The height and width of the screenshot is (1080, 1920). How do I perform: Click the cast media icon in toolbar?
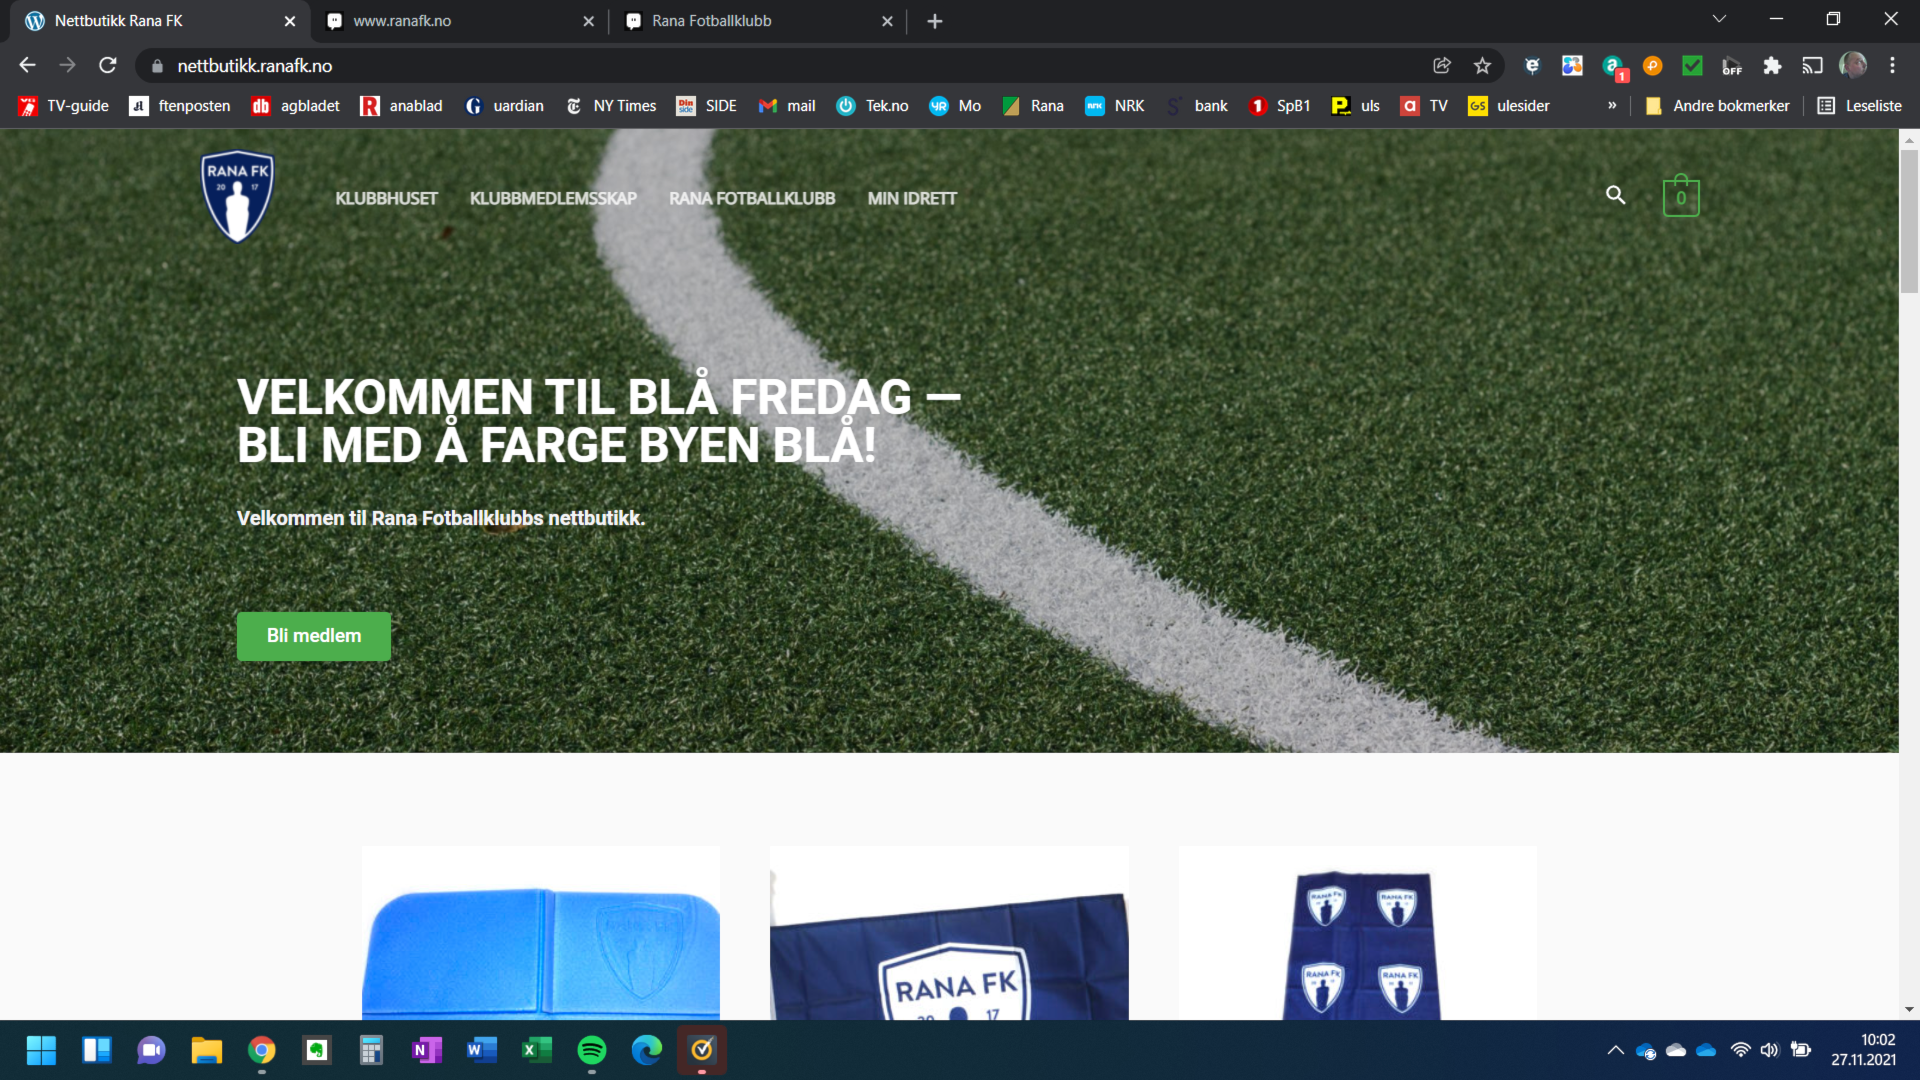(1812, 65)
